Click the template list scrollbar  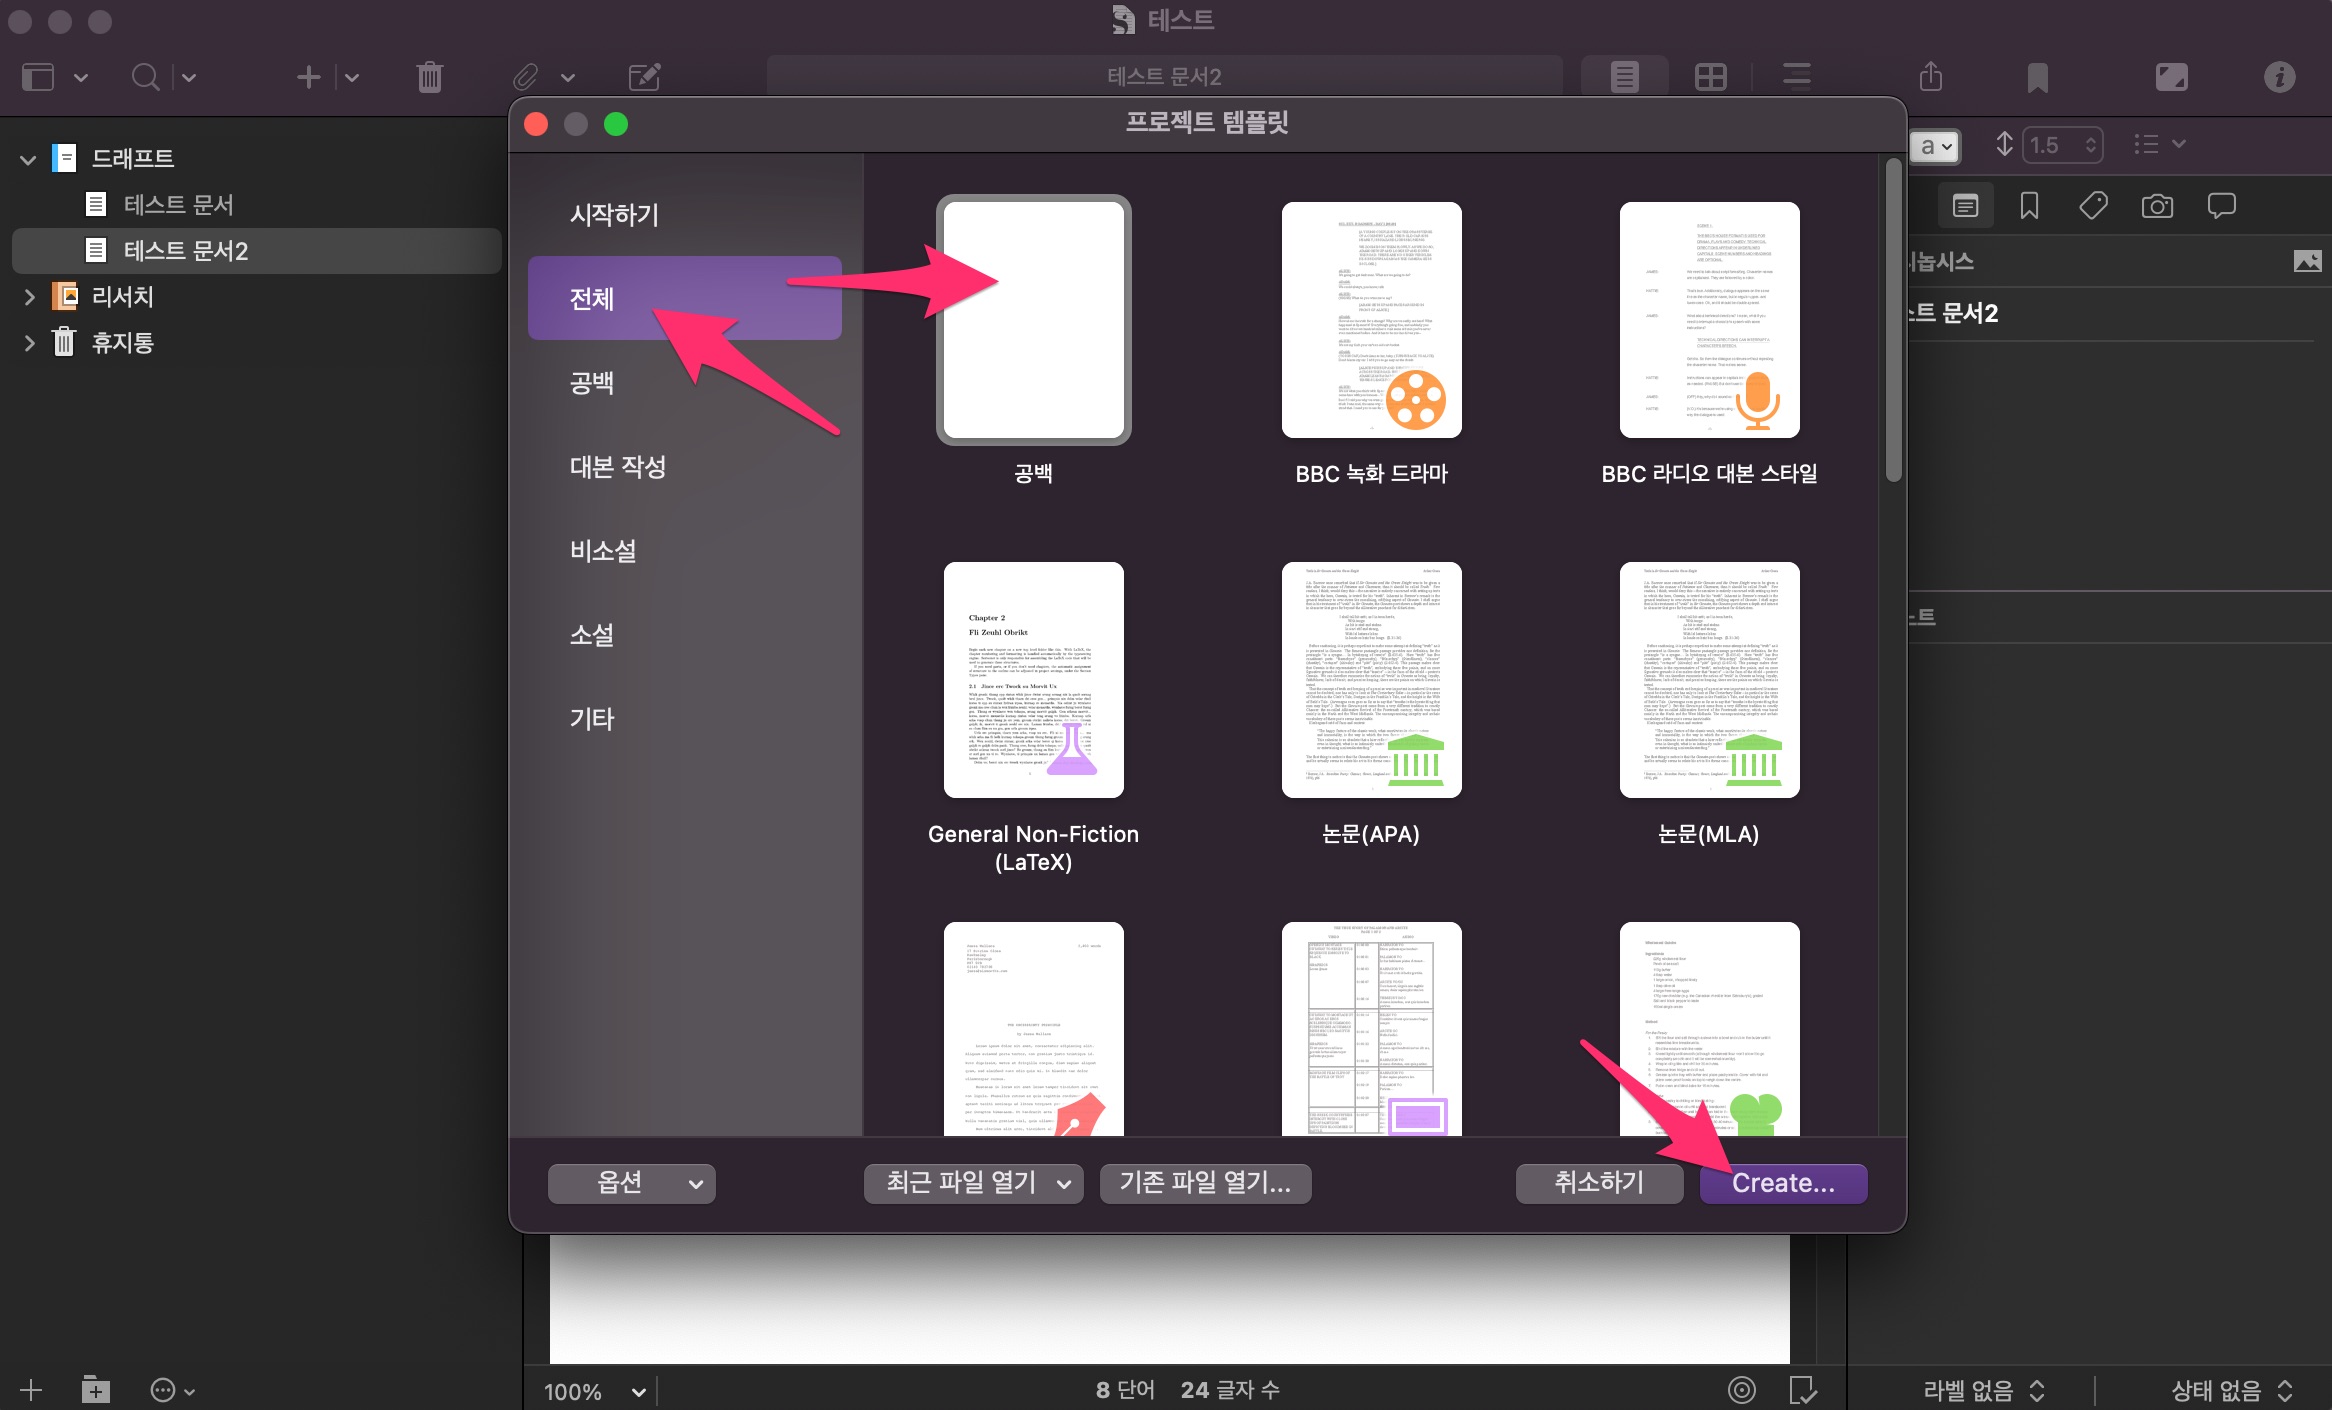click(x=1893, y=320)
